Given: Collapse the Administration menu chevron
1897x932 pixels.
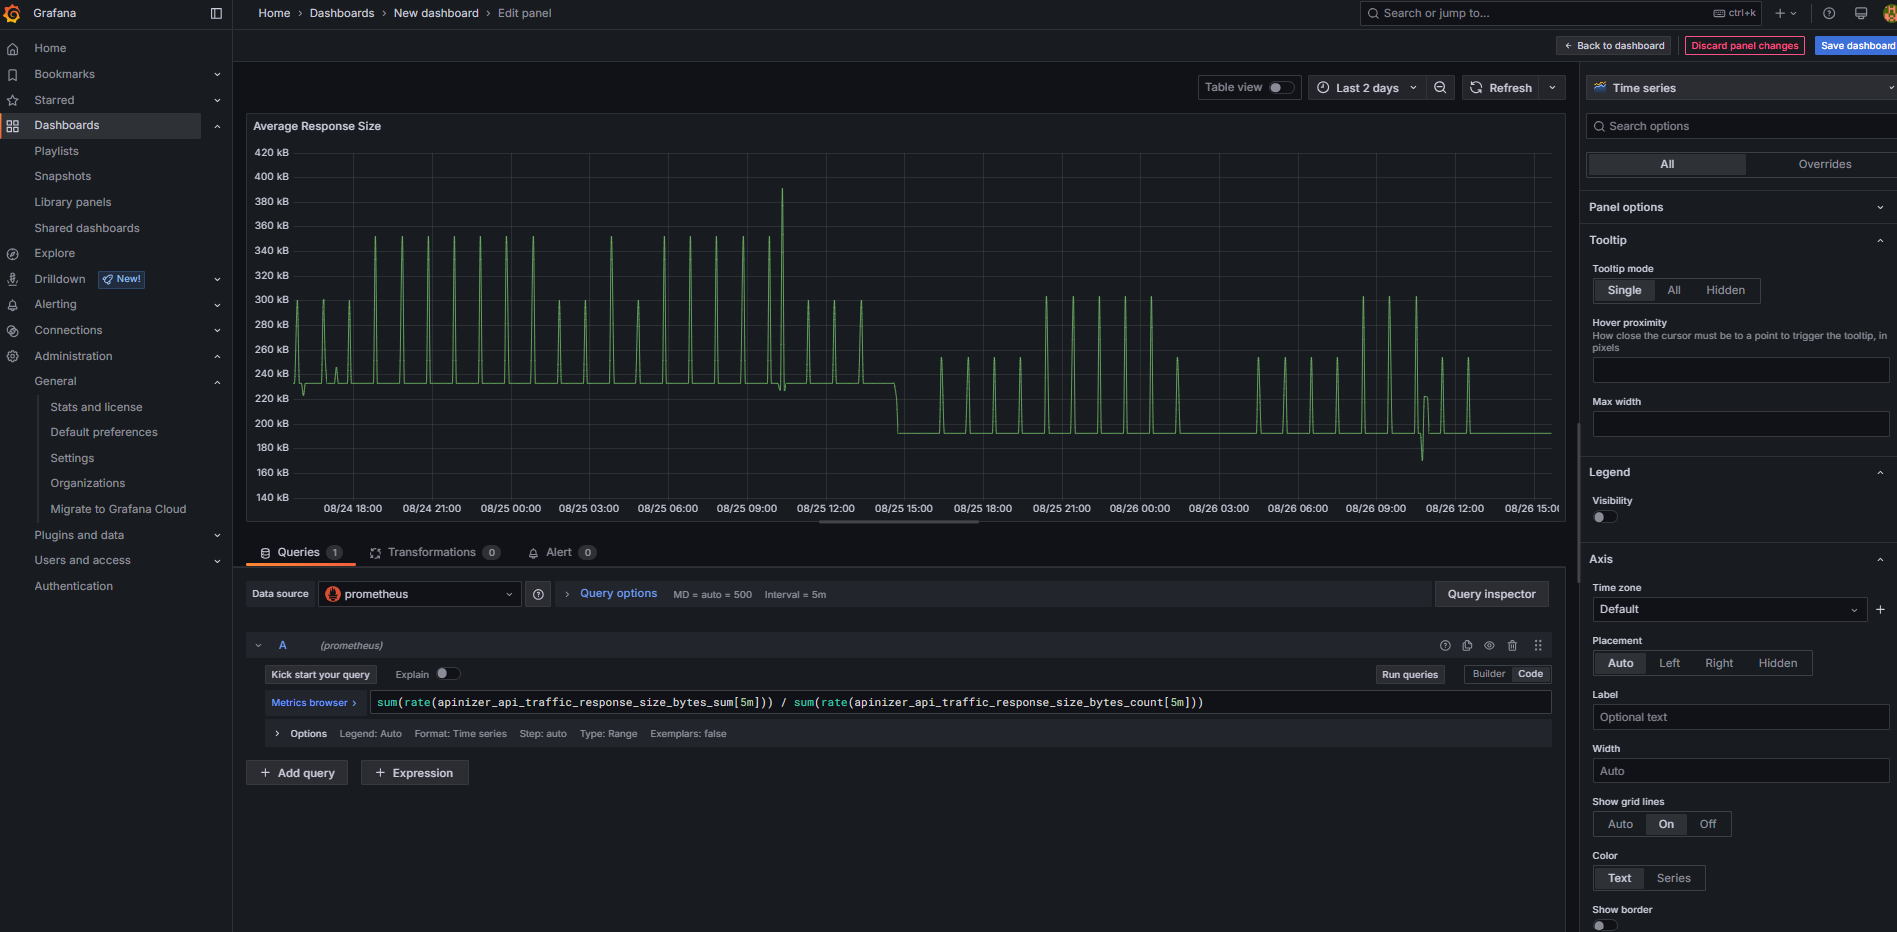Looking at the screenshot, I should click(217, 357).
